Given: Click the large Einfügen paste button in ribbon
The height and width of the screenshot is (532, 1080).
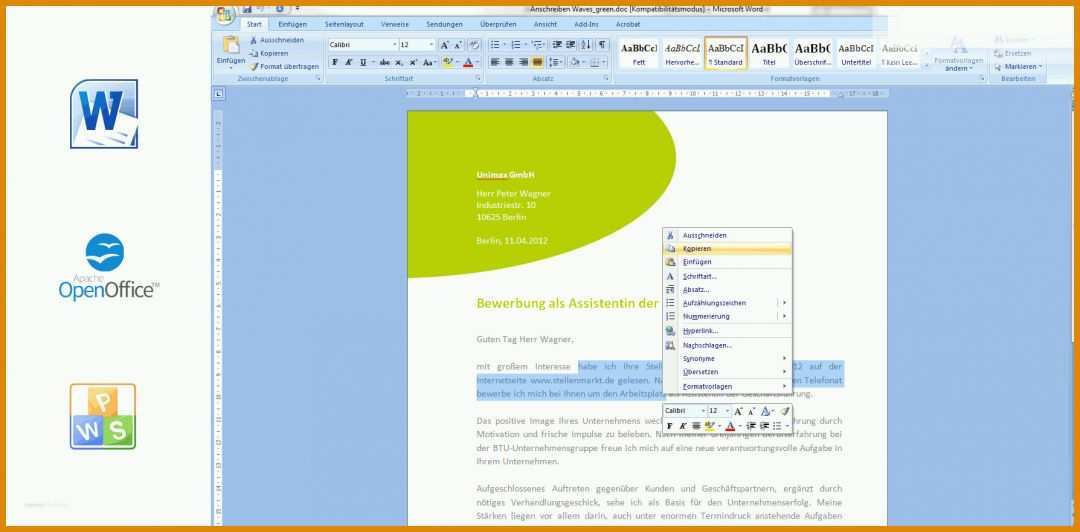Looking at the screenshot, I should coord(231,52).
